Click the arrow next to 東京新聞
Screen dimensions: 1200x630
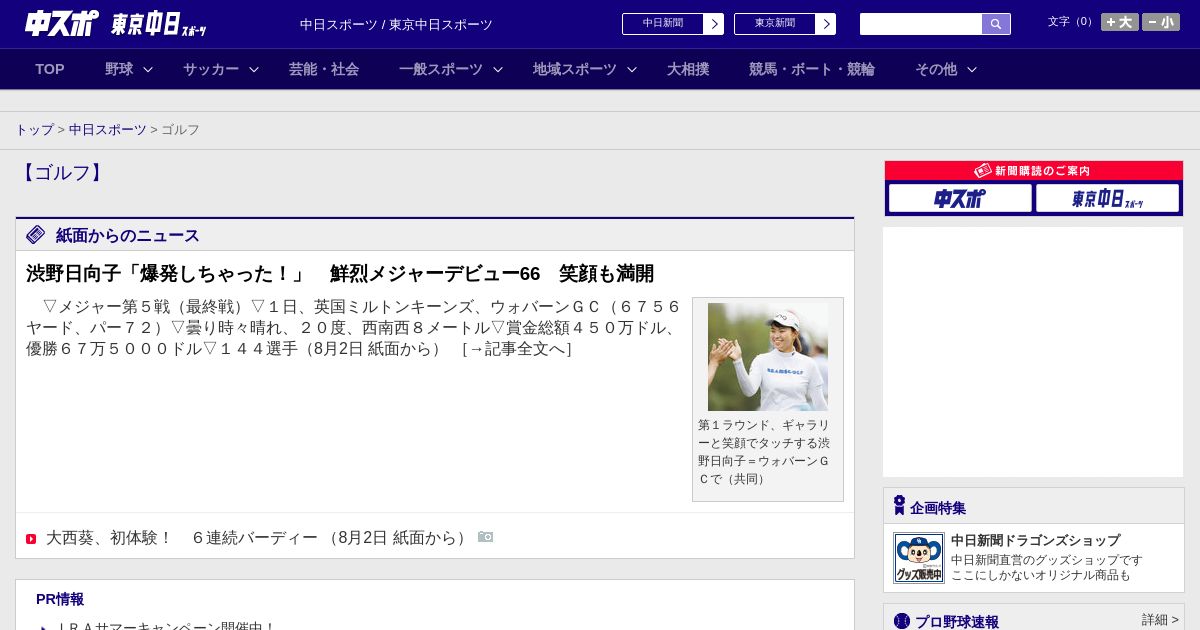tap(826, 24)
